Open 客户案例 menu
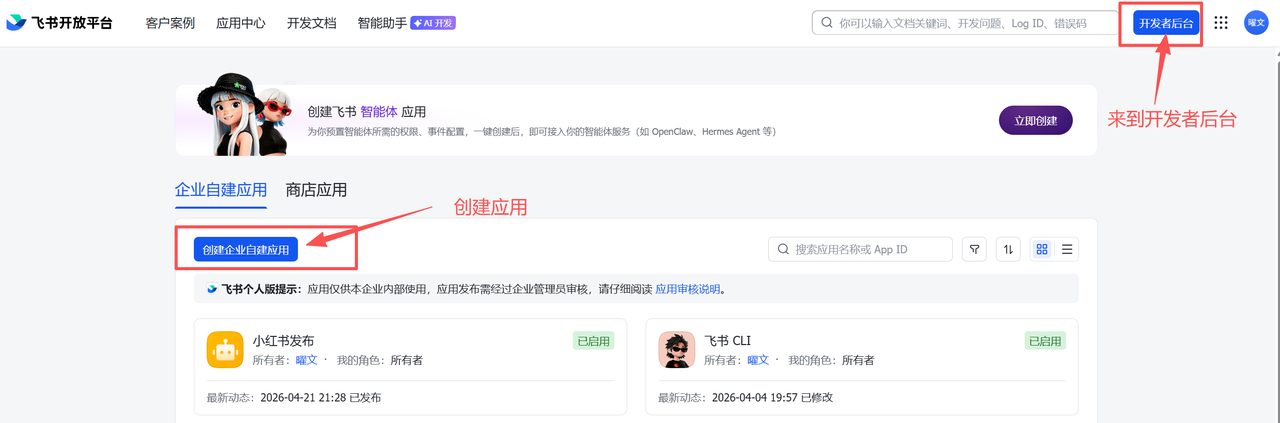Viewport: 1280px width, 423px height. click(170, 22)
